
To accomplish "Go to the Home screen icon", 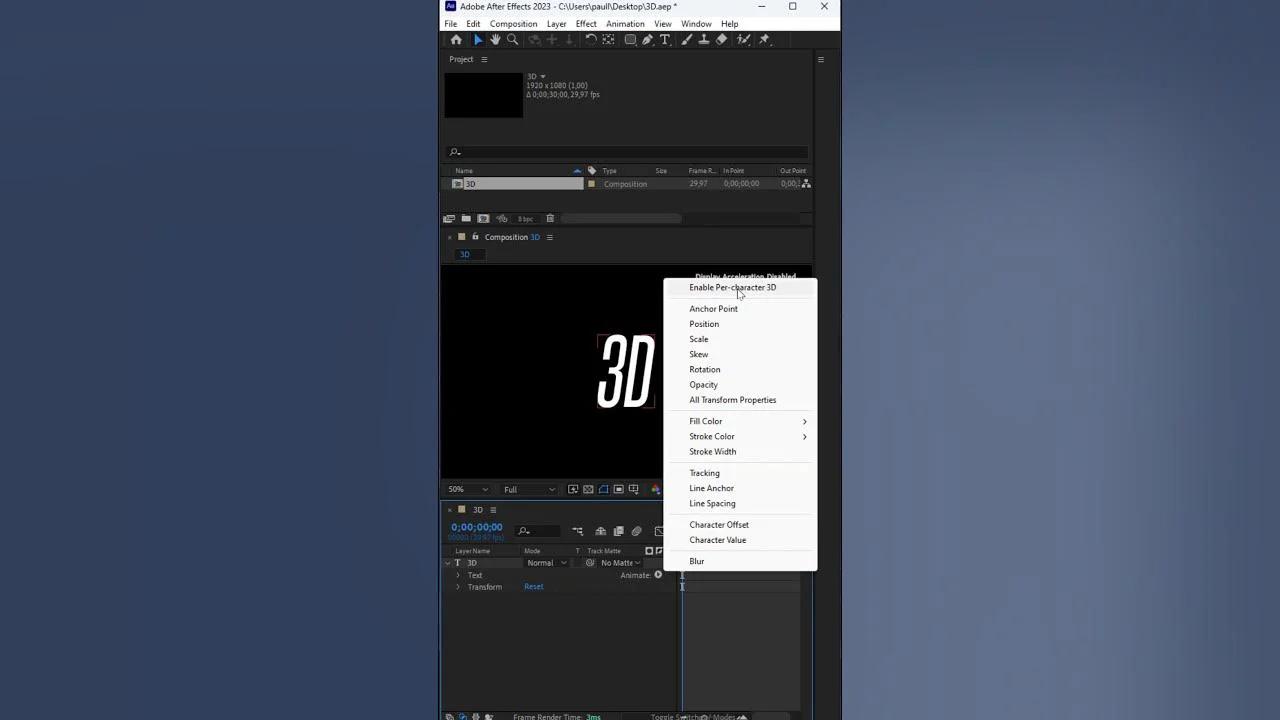I will (456, 40).
